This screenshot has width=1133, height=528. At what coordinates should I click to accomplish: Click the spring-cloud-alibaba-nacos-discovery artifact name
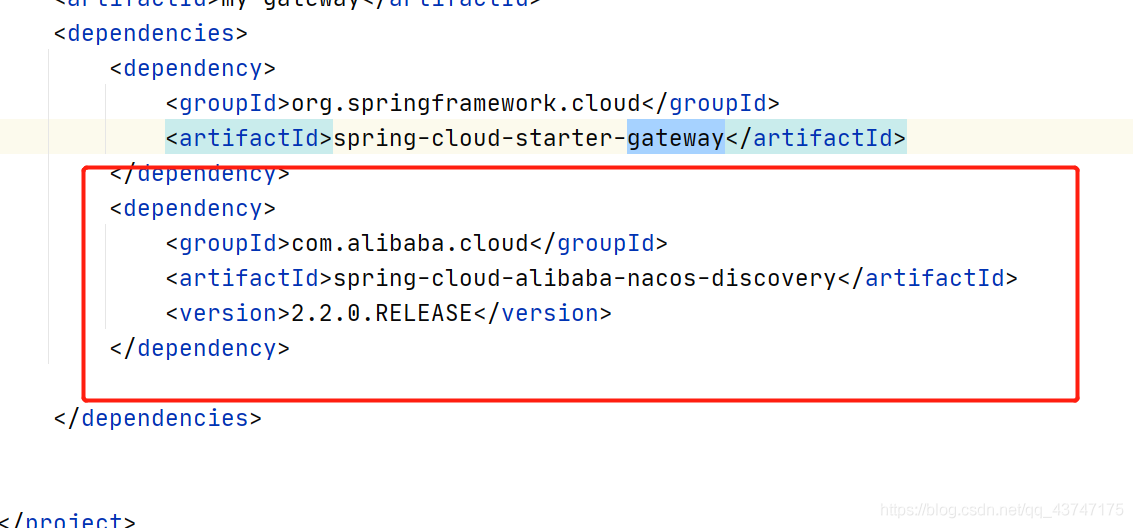click(584, 278)
